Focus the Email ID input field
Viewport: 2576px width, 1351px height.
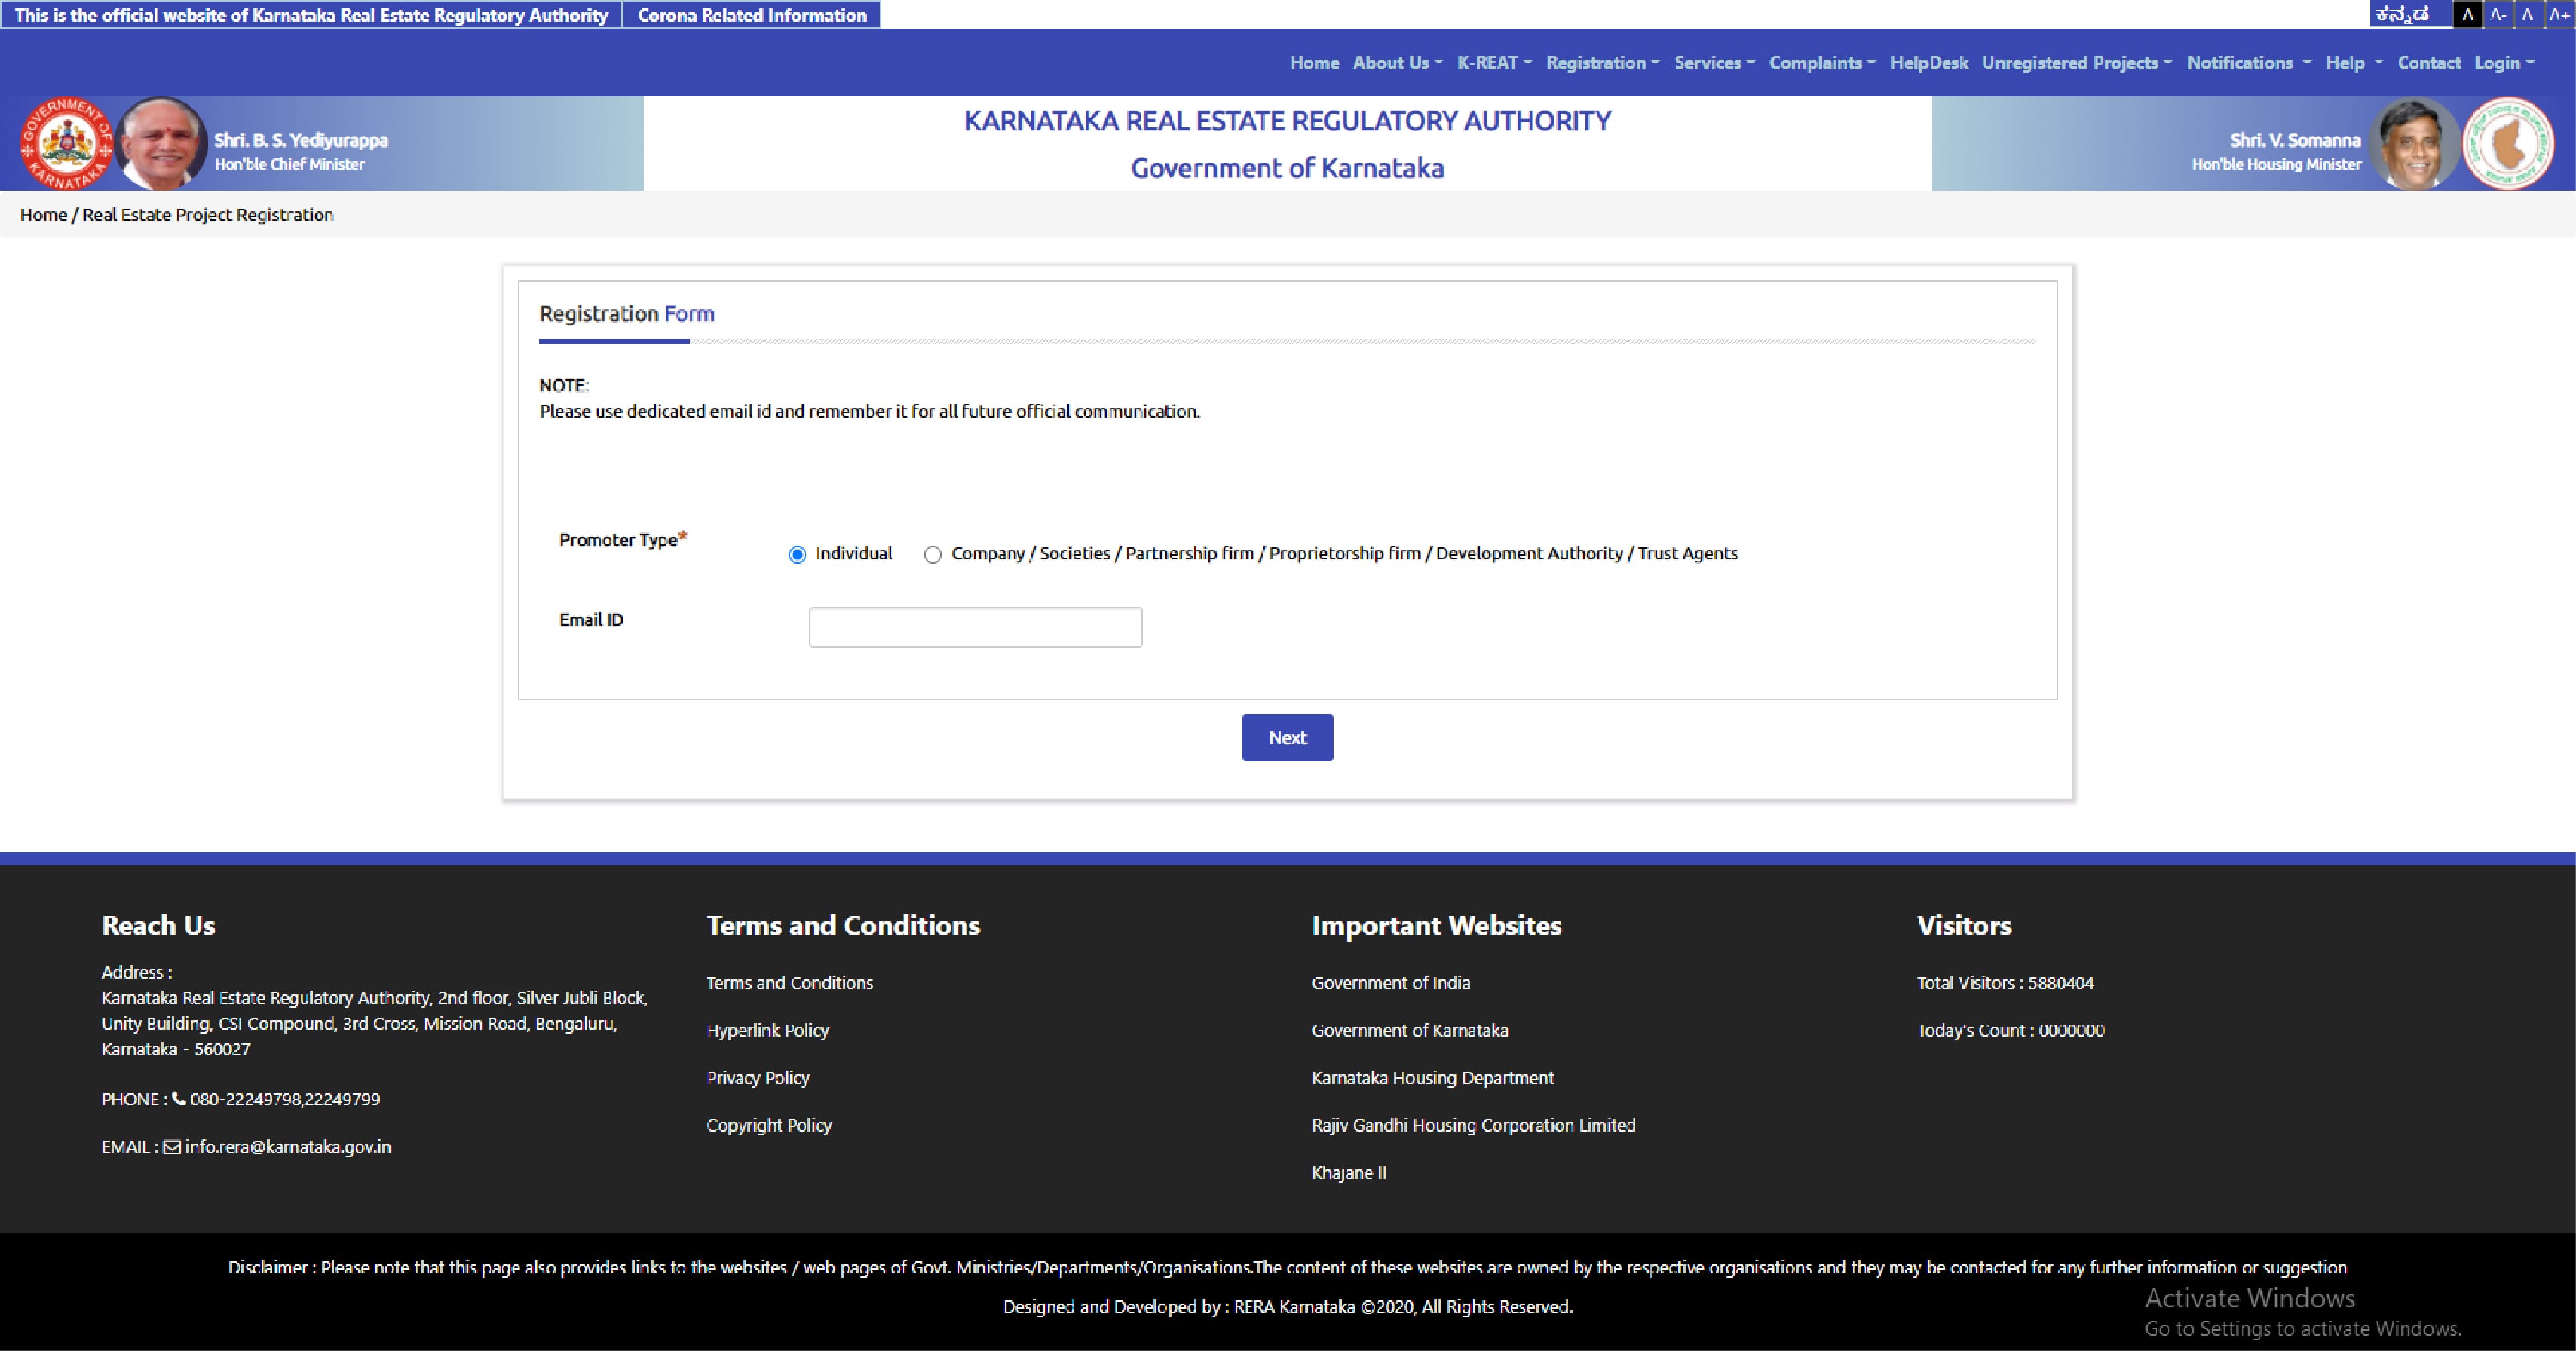pyautogui.click(x=975, y=627)
